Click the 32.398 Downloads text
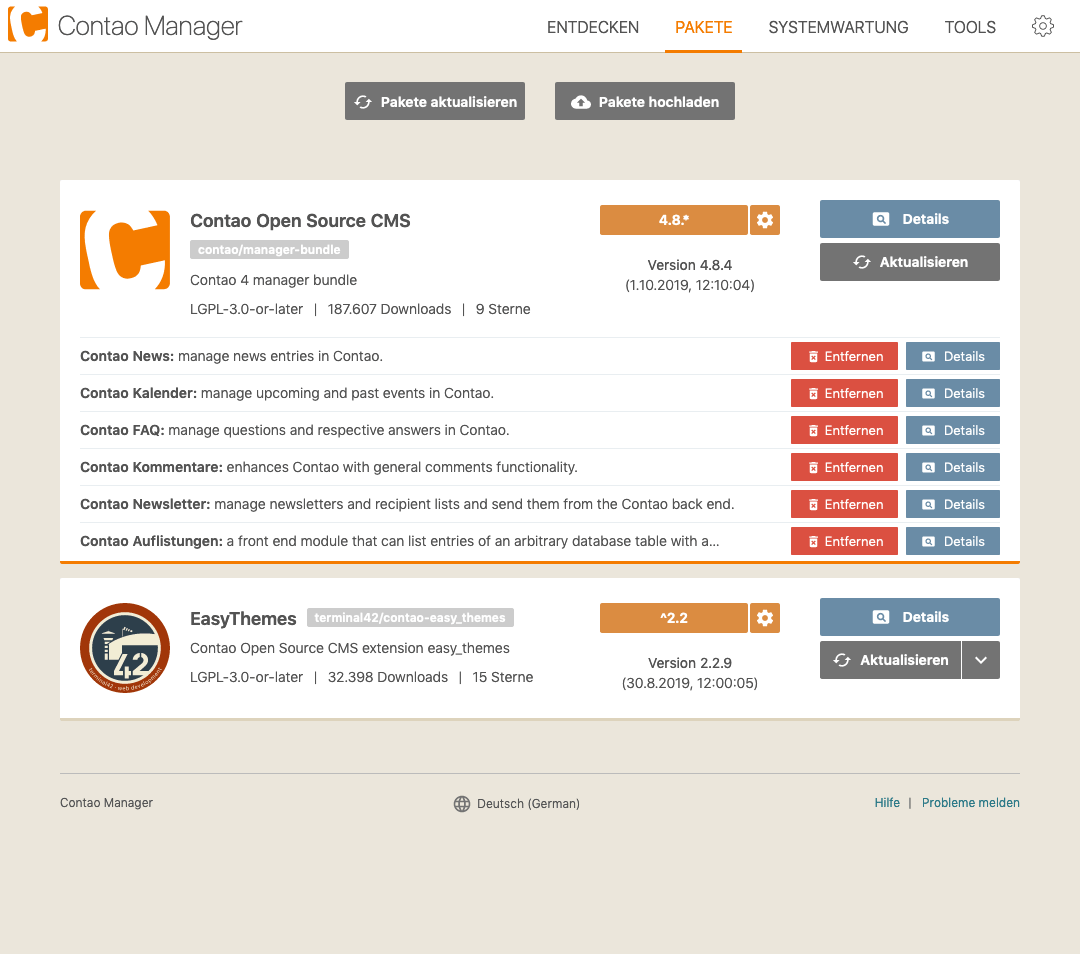Viewport: 1080px width, 954px height. pyautogui.click(x=388, y=677)
